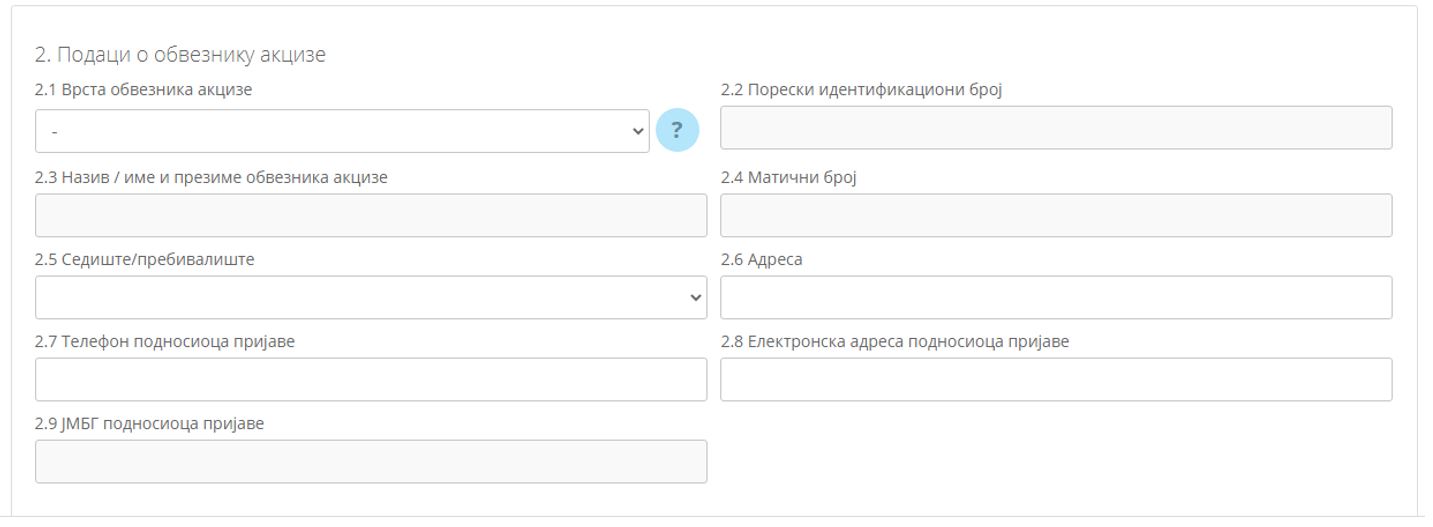Select the Телефон подносиоца пријаве field
Screen dimensions: 1433x527
pos(370,379)
